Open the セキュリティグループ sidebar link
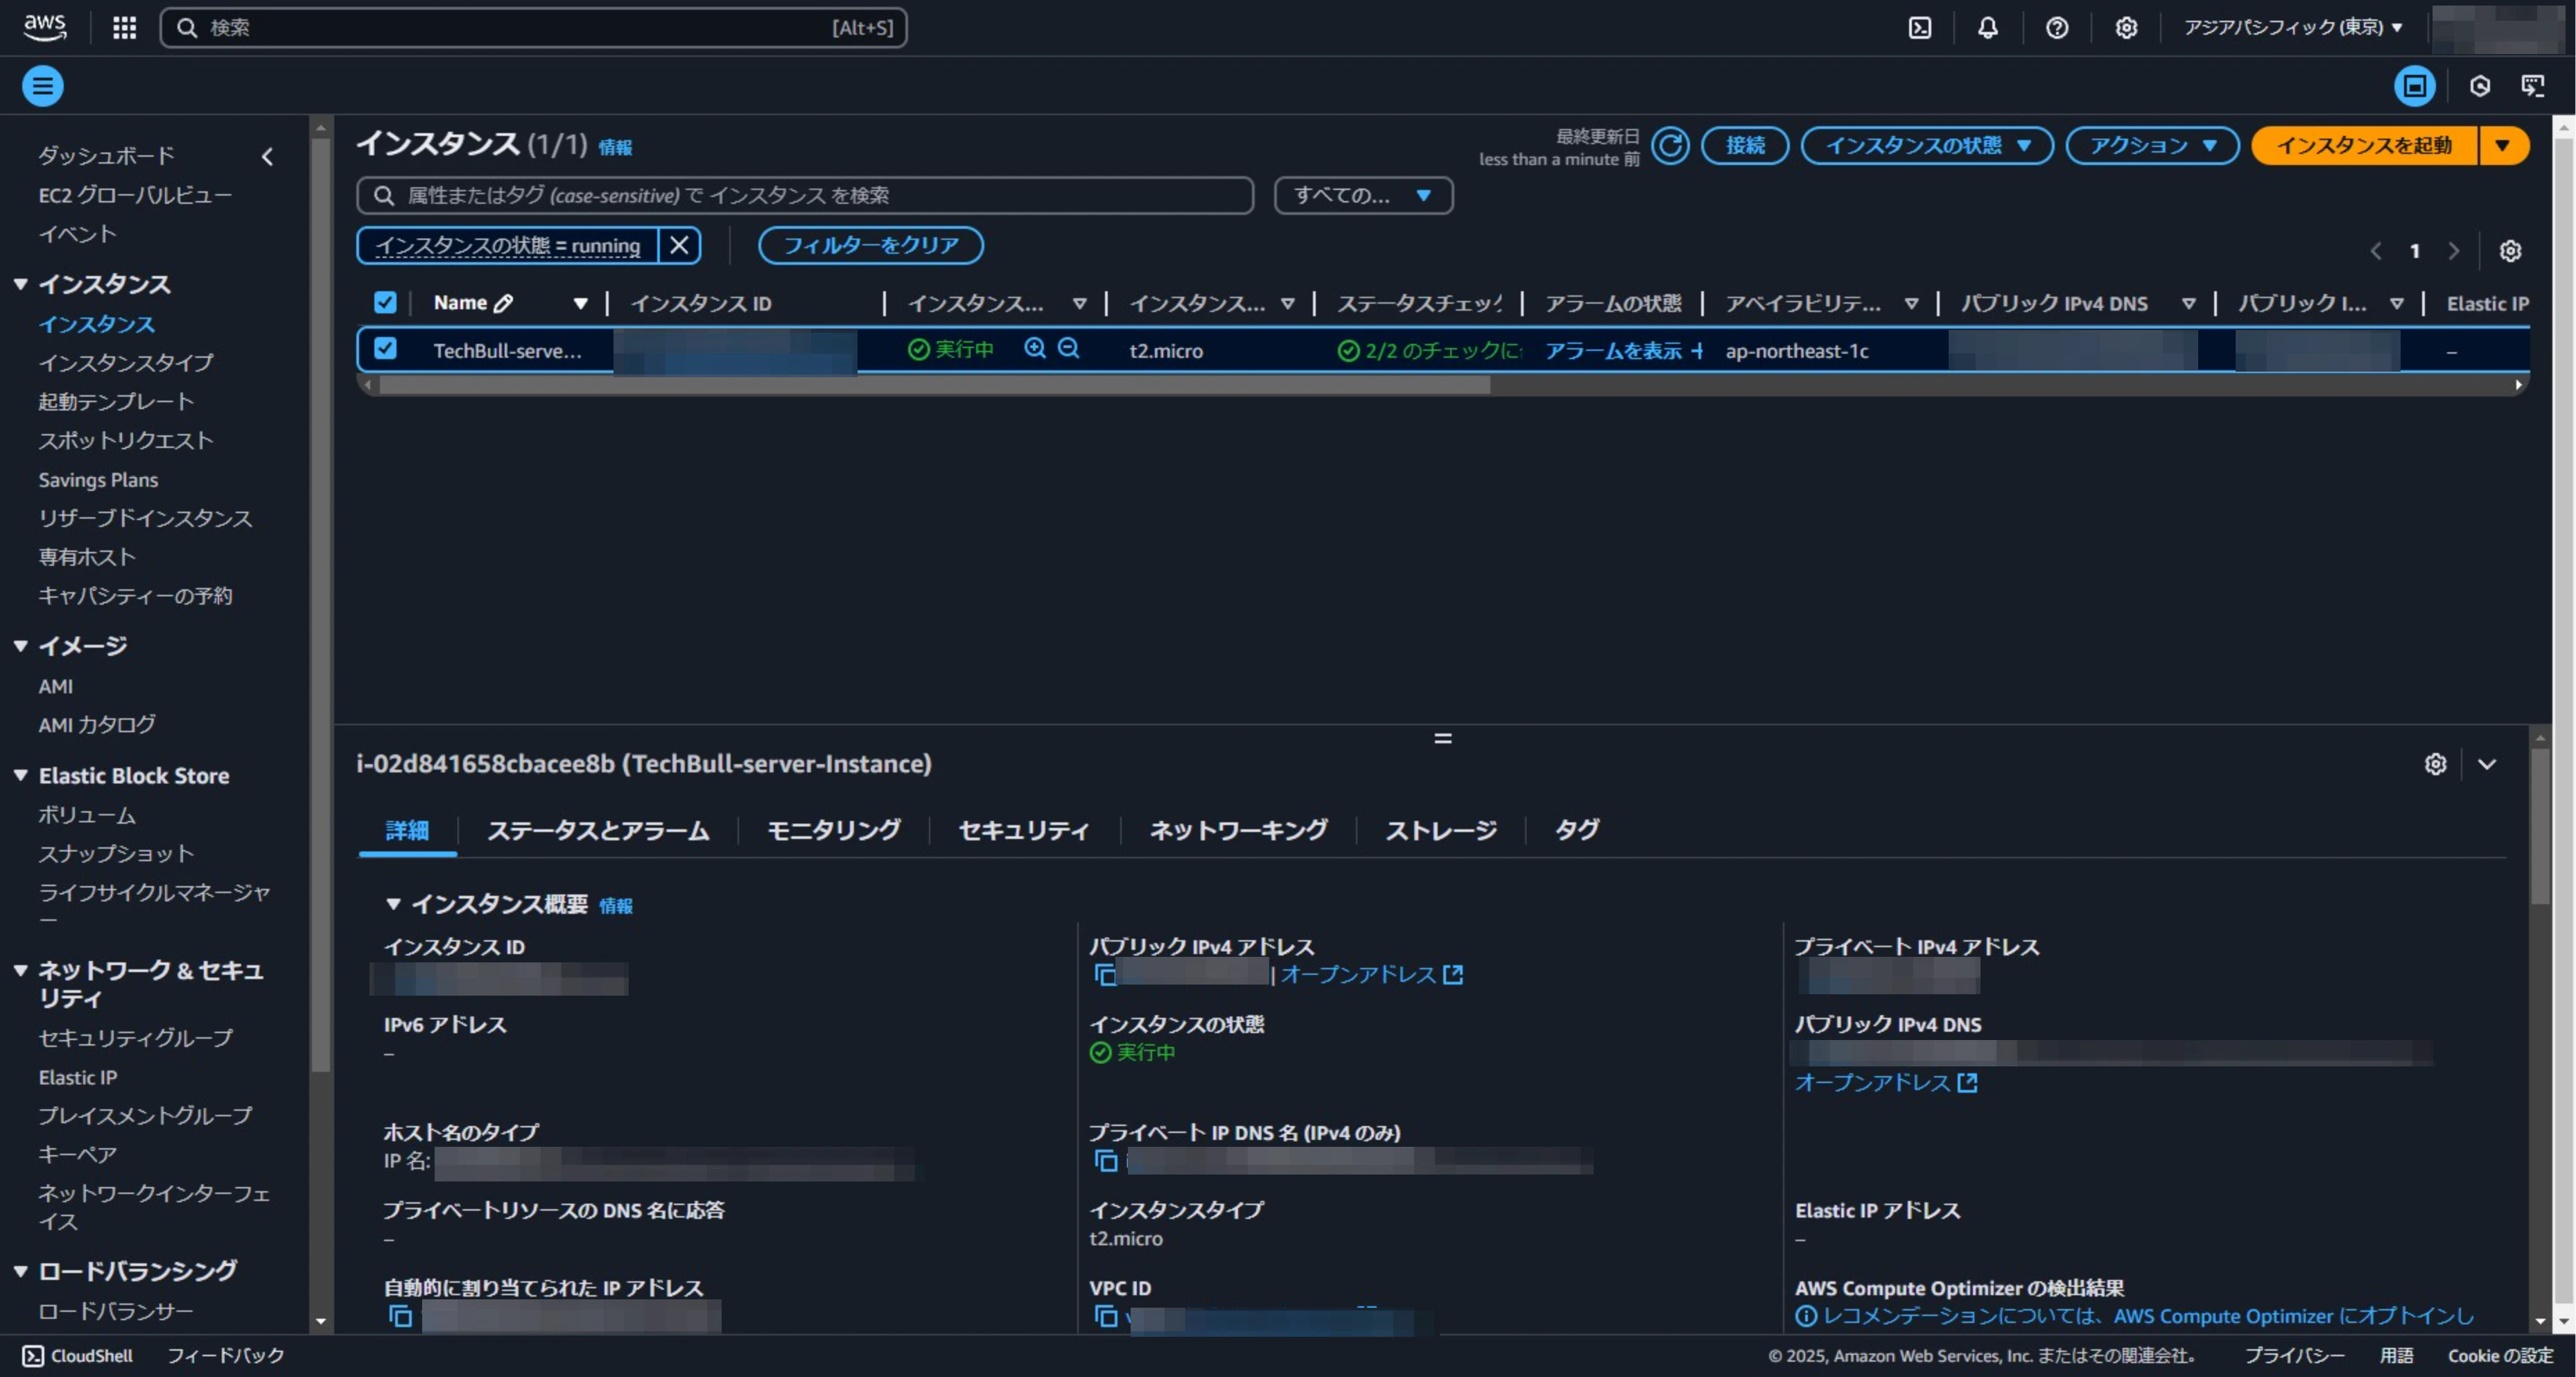 point(136,1038)
